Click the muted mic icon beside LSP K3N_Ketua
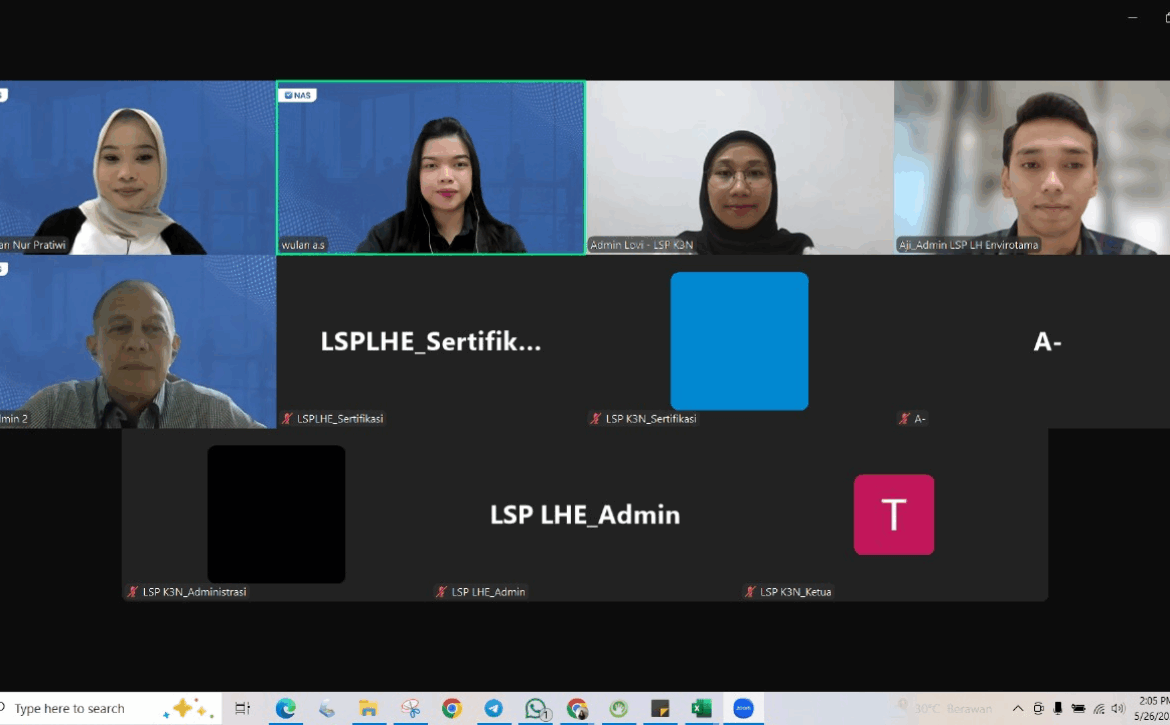This screenshot has width=1170, height=725. coord(750,592)
